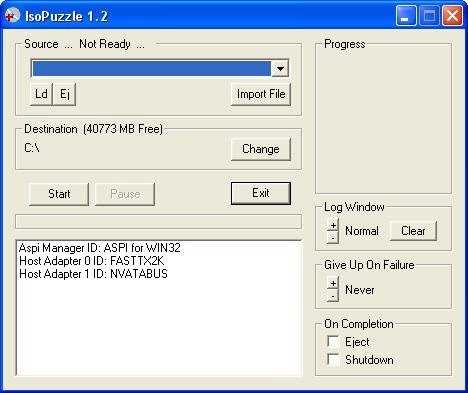Clear the log window
468x393 pixels.
(x=413, y=231)
